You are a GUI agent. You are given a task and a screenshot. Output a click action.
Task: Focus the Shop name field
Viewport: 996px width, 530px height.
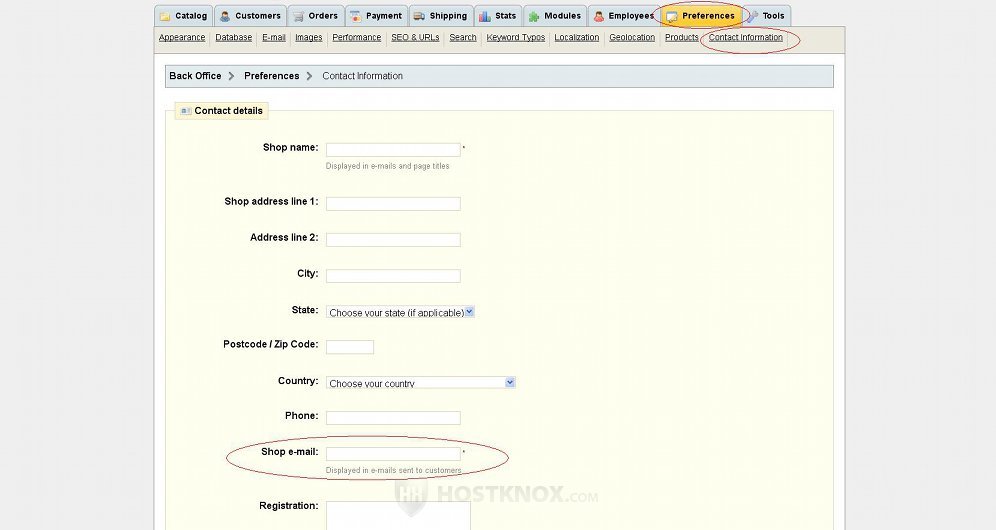(393, 150)
